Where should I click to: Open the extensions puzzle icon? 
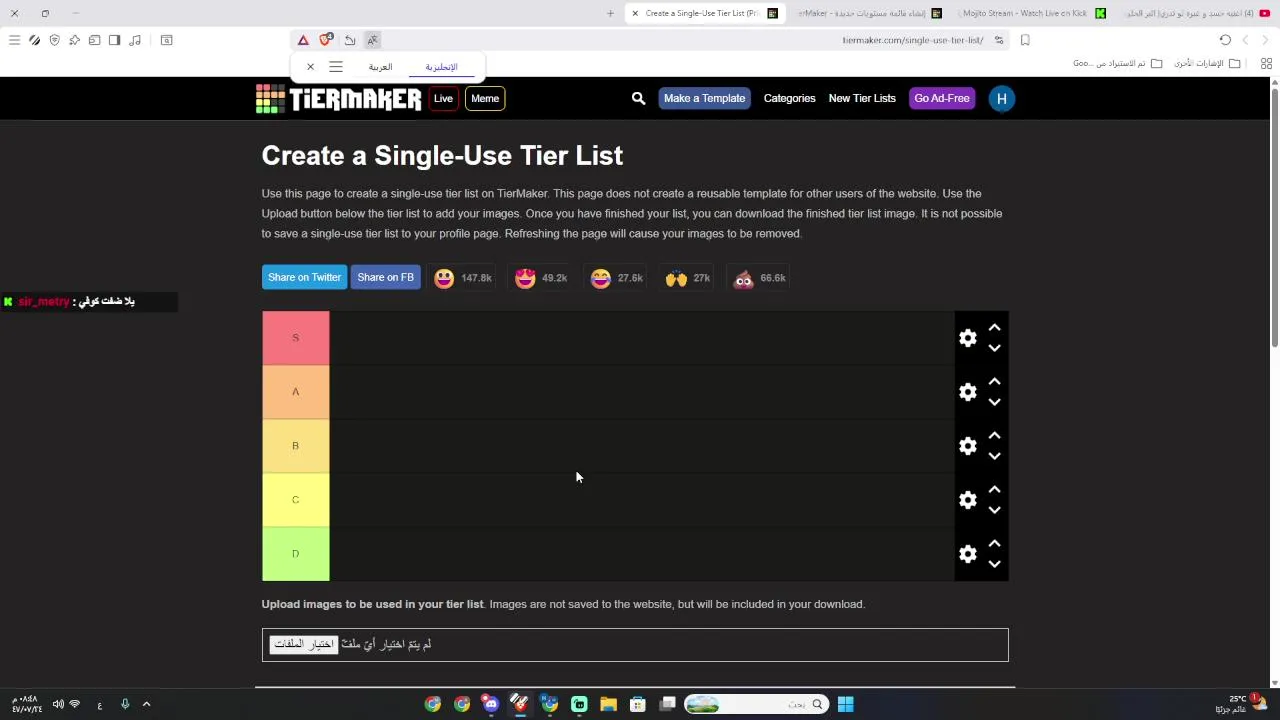click(74, 40)
